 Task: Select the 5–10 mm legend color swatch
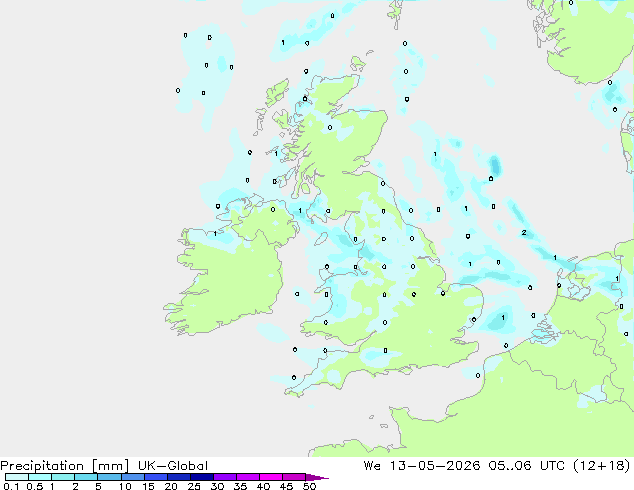click(x=109, y=477)
